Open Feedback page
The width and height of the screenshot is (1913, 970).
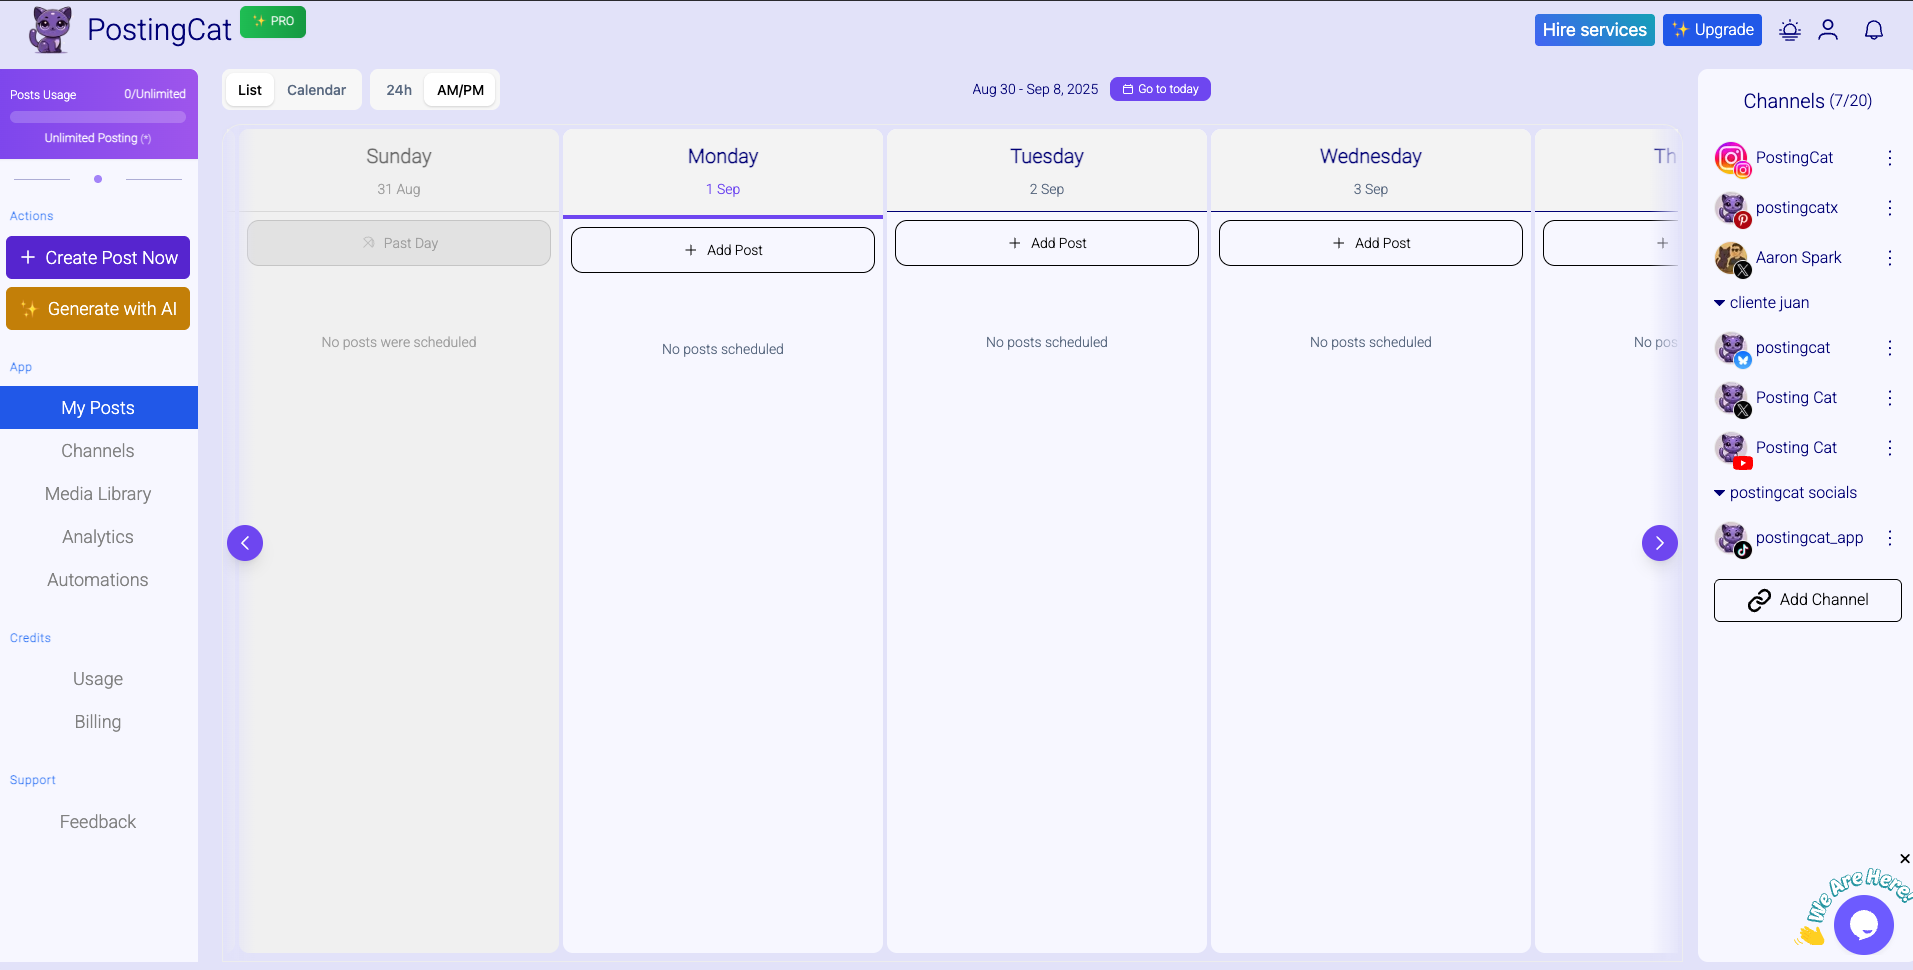[x=98, y=822]
